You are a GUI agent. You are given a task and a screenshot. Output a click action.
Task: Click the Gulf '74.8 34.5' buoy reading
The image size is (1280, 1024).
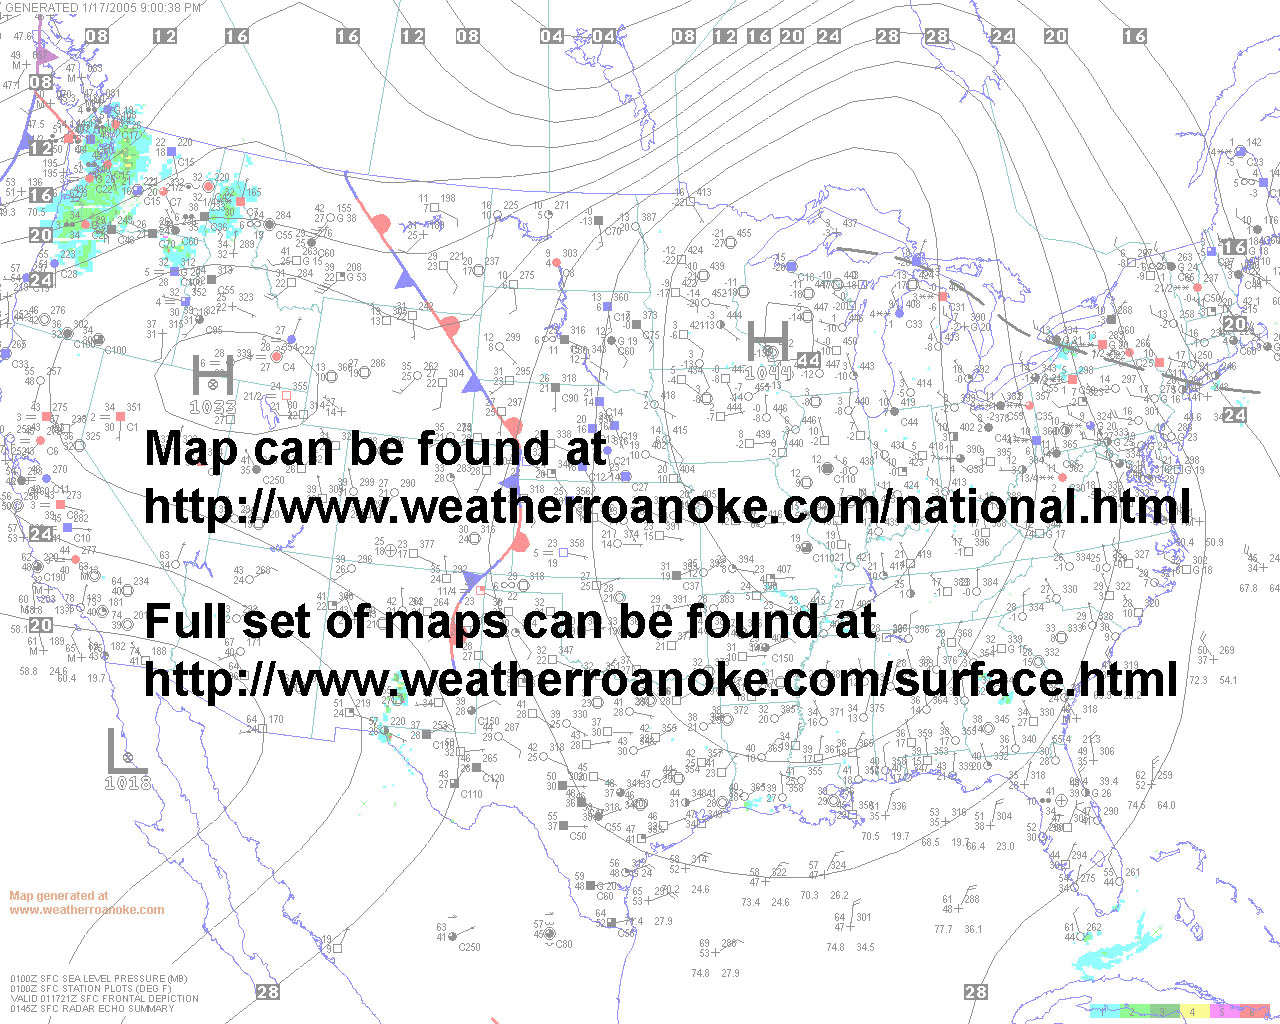(x=849, y=947)
